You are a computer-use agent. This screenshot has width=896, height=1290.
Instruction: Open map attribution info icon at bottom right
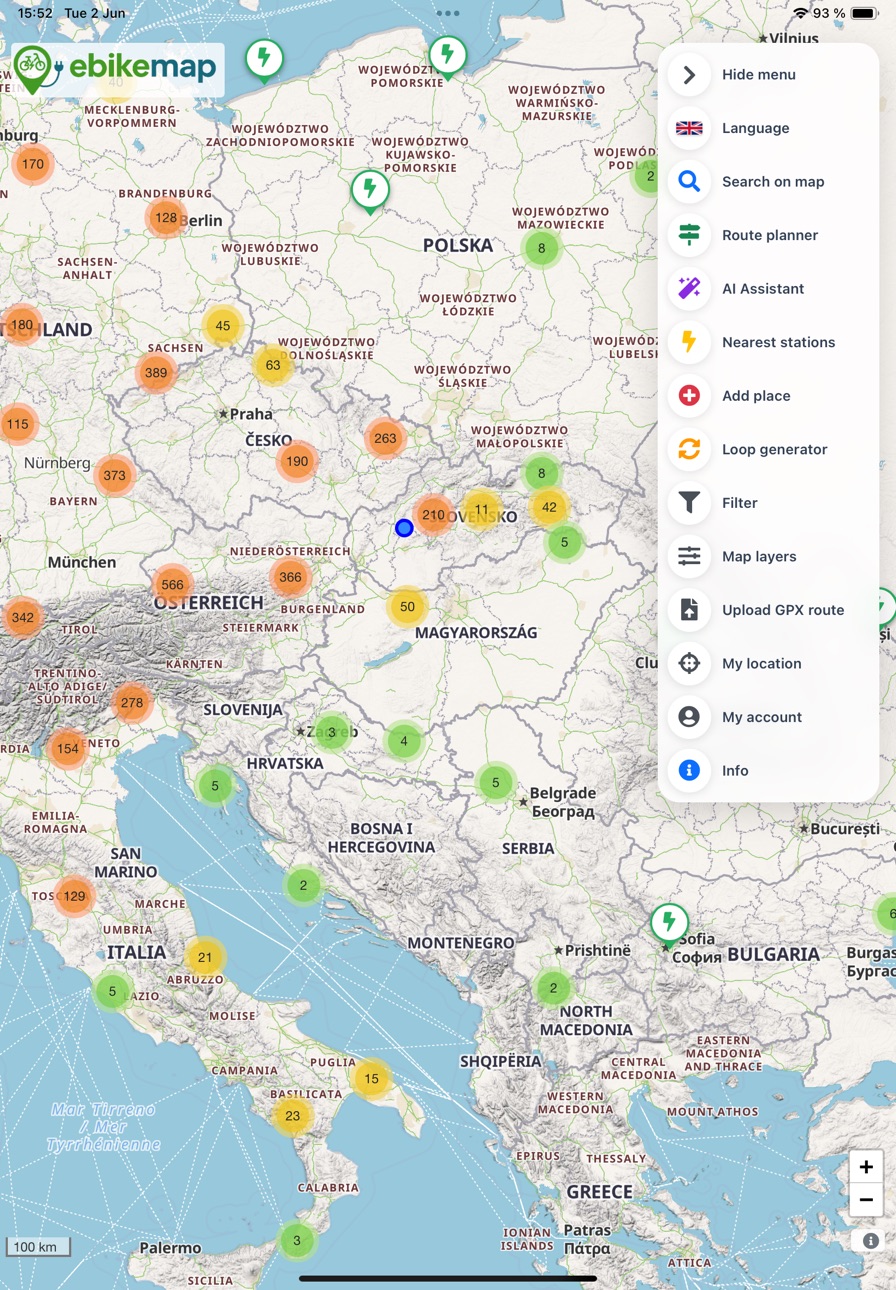(871, 1241)
